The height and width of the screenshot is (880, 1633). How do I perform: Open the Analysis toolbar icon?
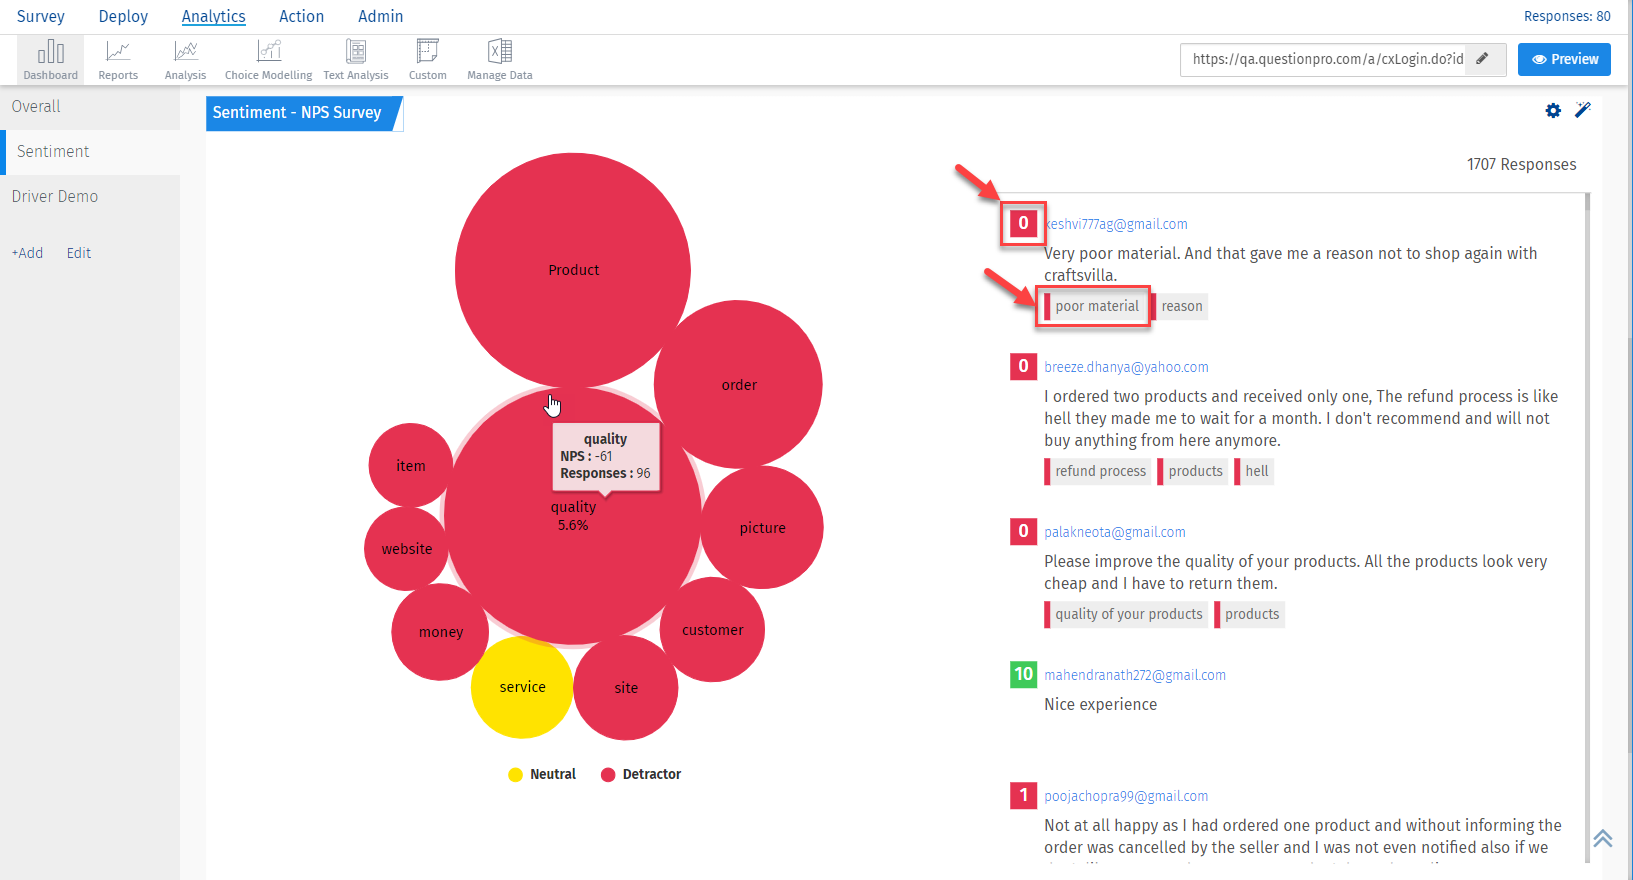[x=185, y=60]
